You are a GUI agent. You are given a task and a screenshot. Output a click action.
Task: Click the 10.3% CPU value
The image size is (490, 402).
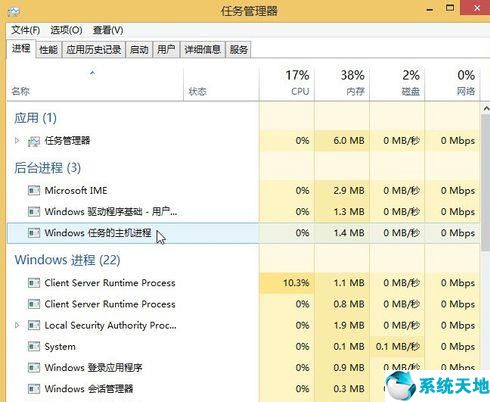coord(296,283)
